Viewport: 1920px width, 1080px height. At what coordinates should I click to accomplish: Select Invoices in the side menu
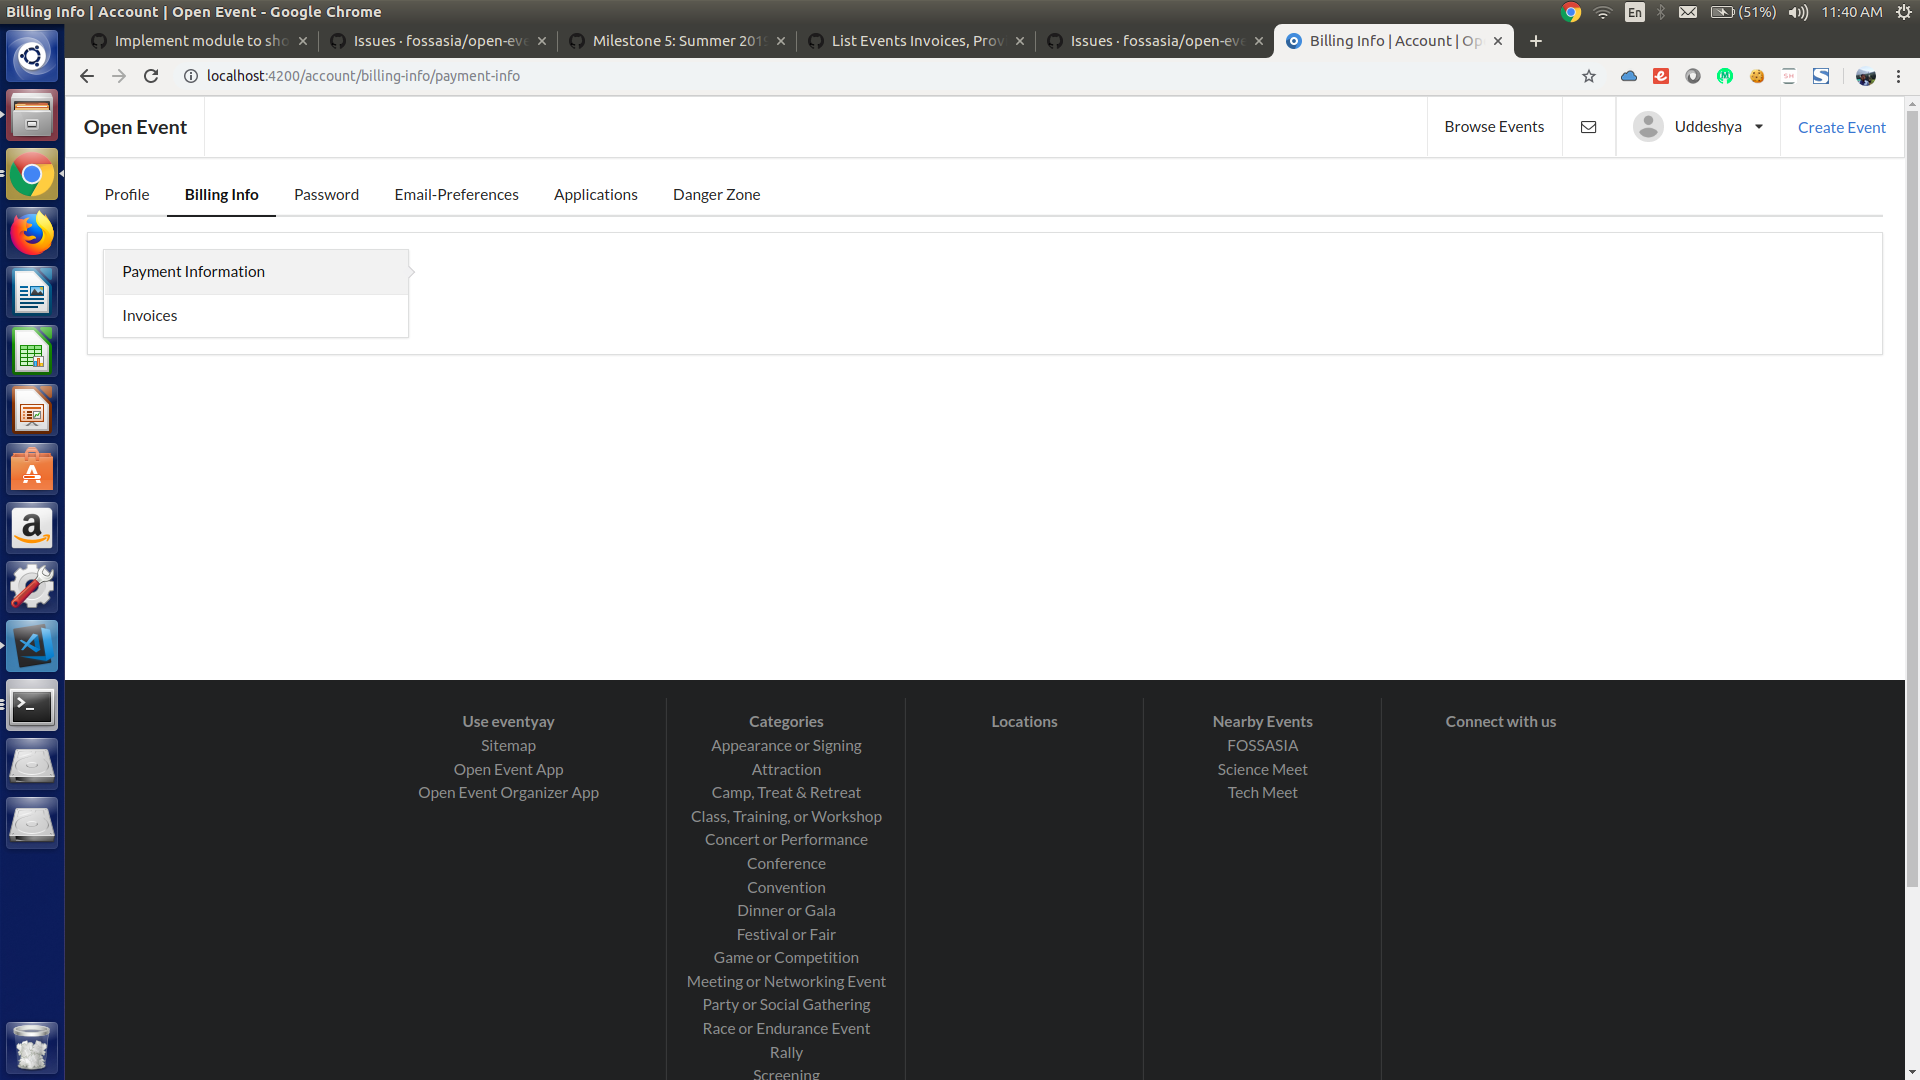(150, 315)
